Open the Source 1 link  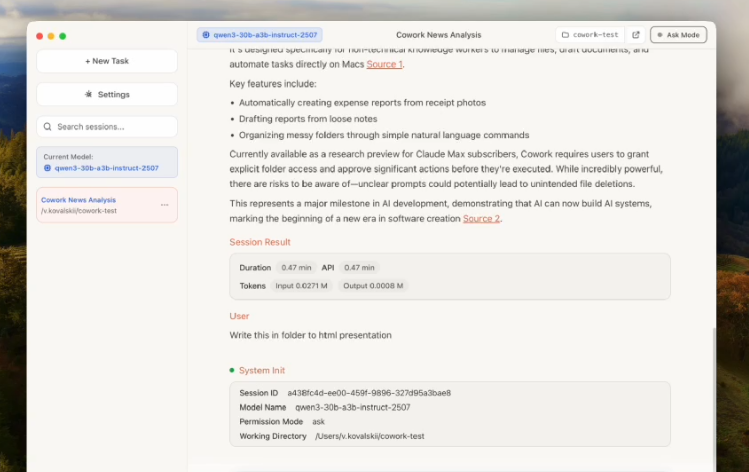click(384, 65)
